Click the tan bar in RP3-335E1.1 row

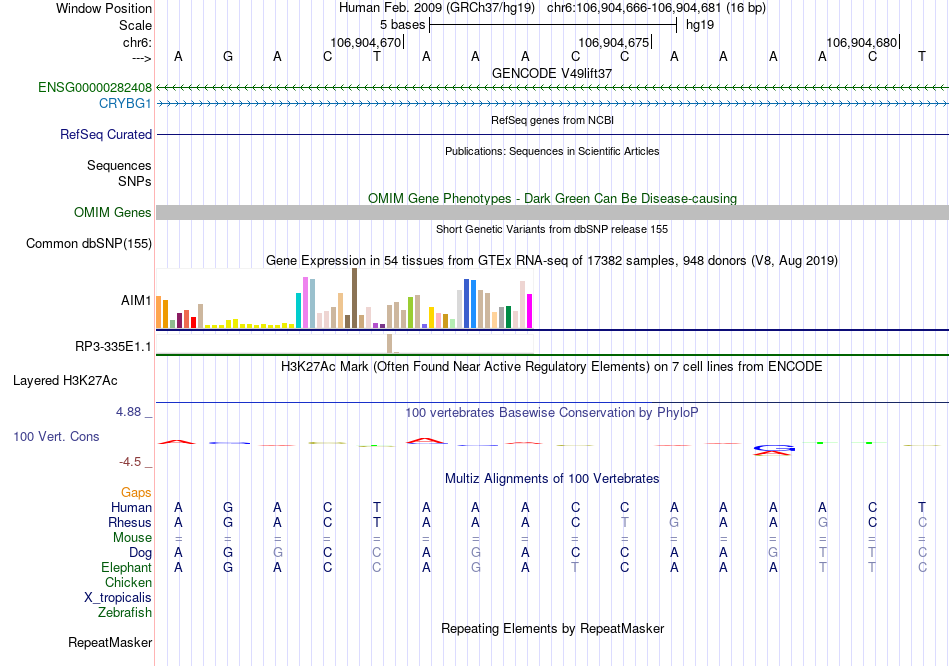click(390, 343)
